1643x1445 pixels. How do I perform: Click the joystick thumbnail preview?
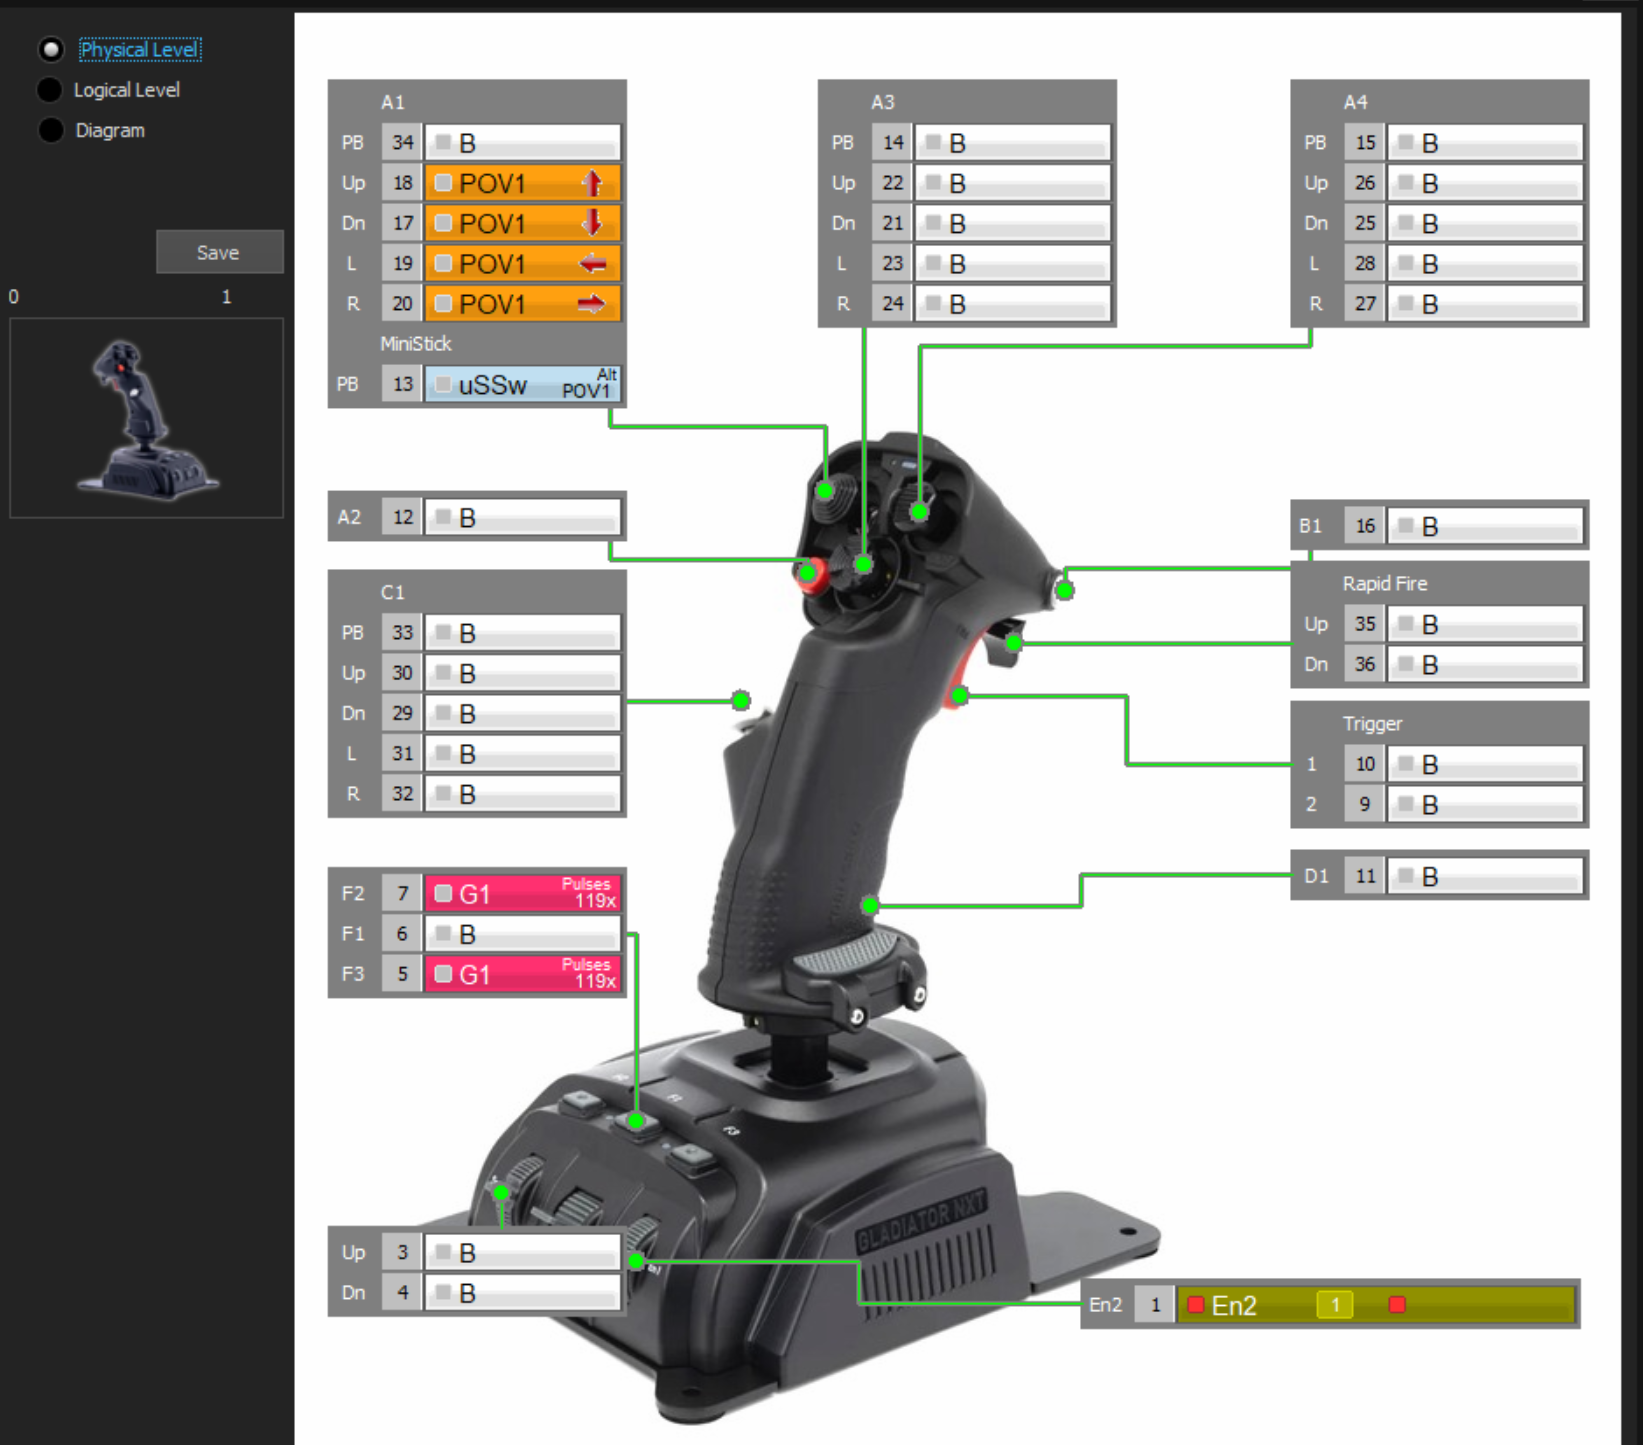point(146,418)
